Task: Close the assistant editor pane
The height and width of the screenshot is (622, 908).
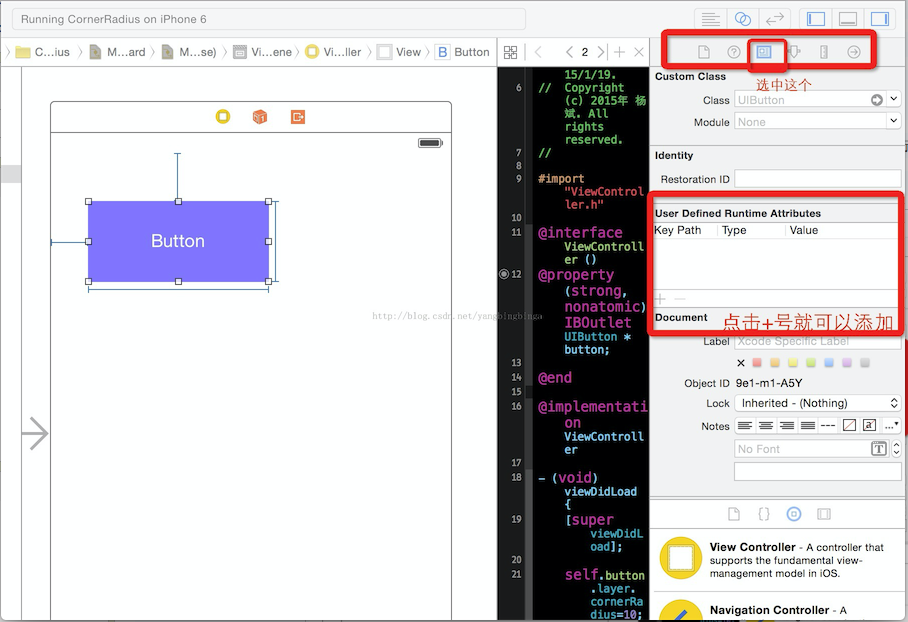Action: tap(639, 52)
